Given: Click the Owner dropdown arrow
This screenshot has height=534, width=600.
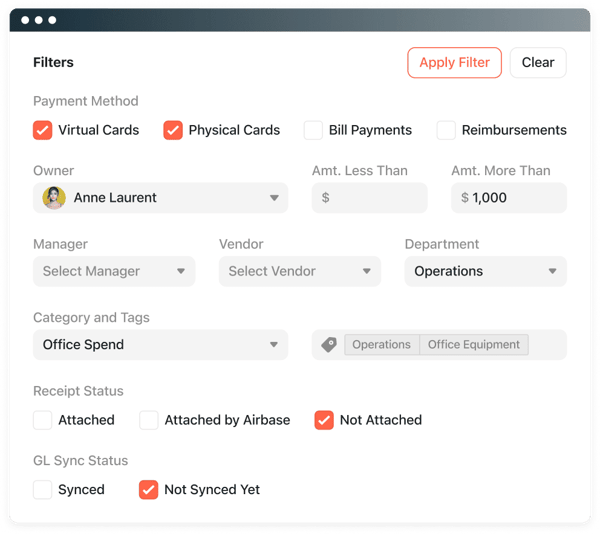Looking at the screenshot, I should click(274, 198).
